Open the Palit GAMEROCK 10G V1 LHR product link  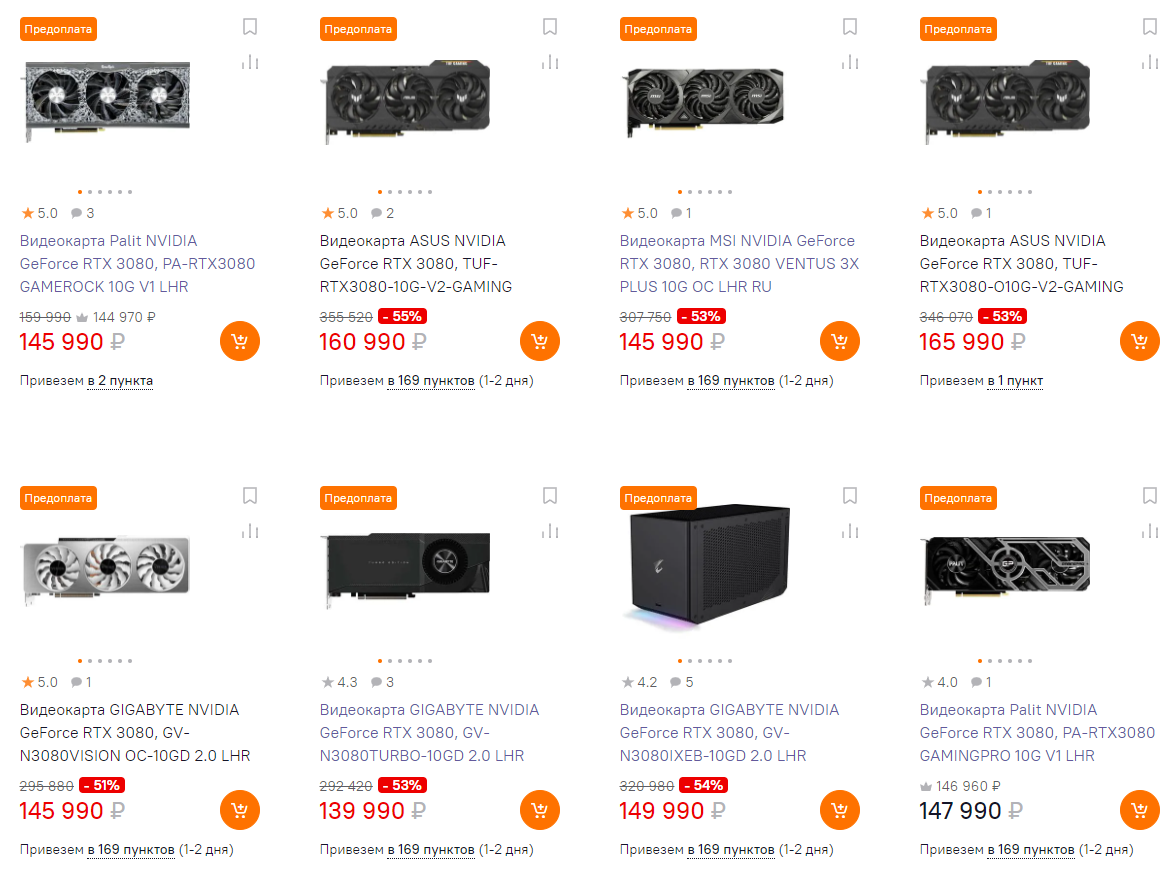[x=137, y=264]
